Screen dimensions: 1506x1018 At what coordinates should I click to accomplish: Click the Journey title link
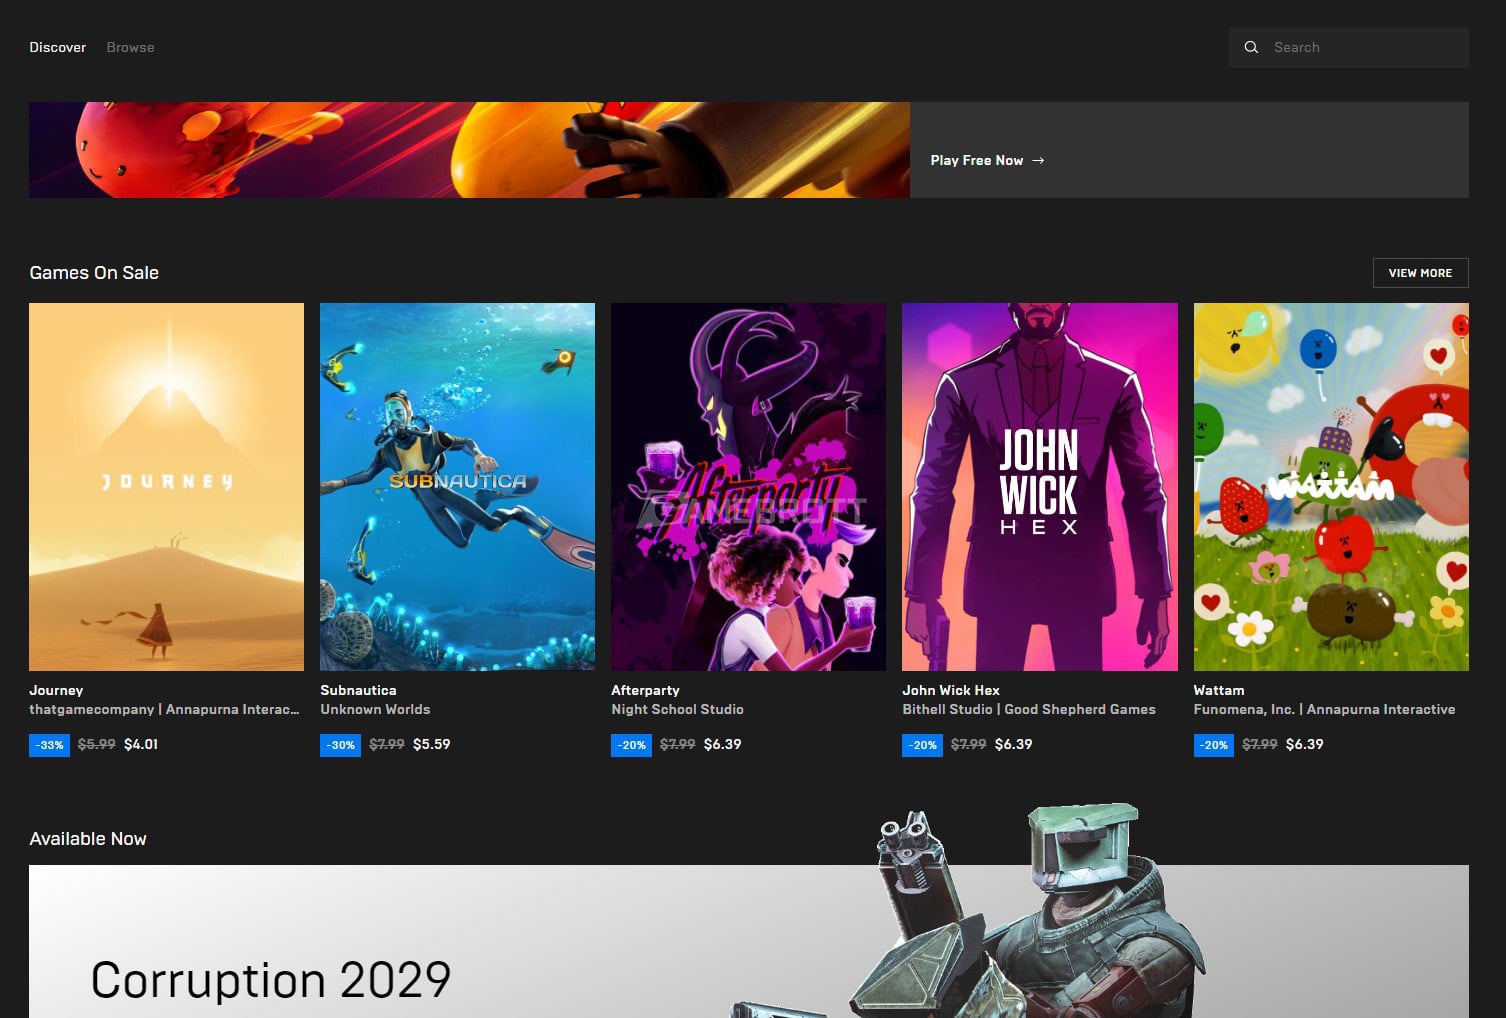[56, 690]
